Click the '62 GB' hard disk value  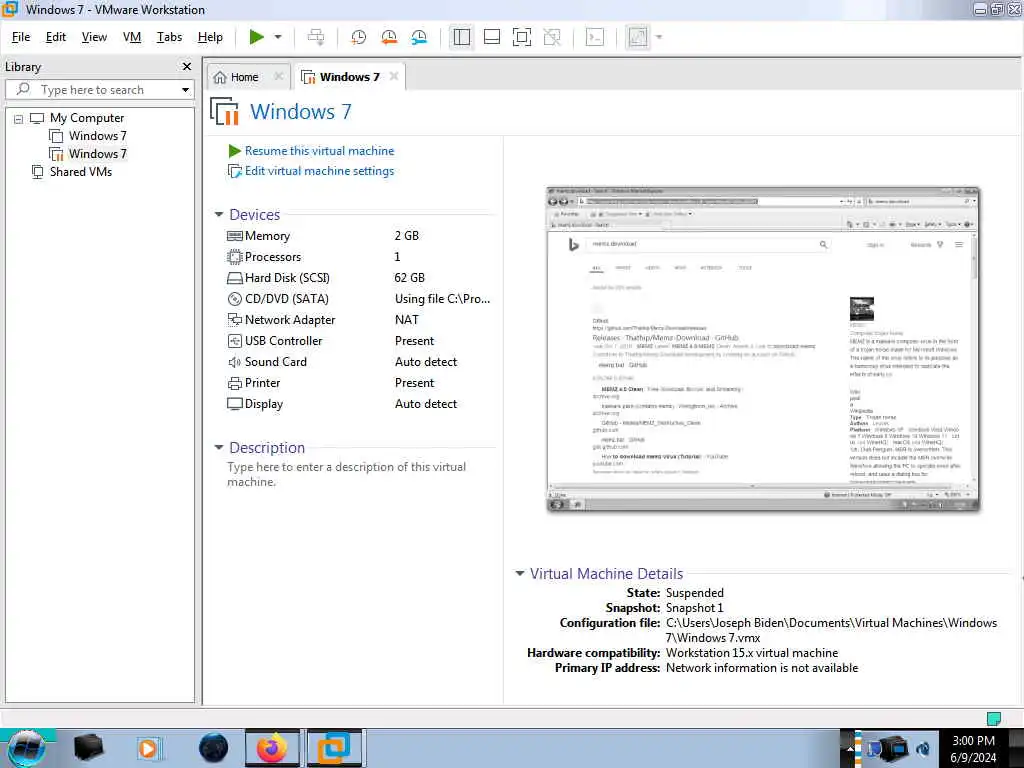point(409,278)
